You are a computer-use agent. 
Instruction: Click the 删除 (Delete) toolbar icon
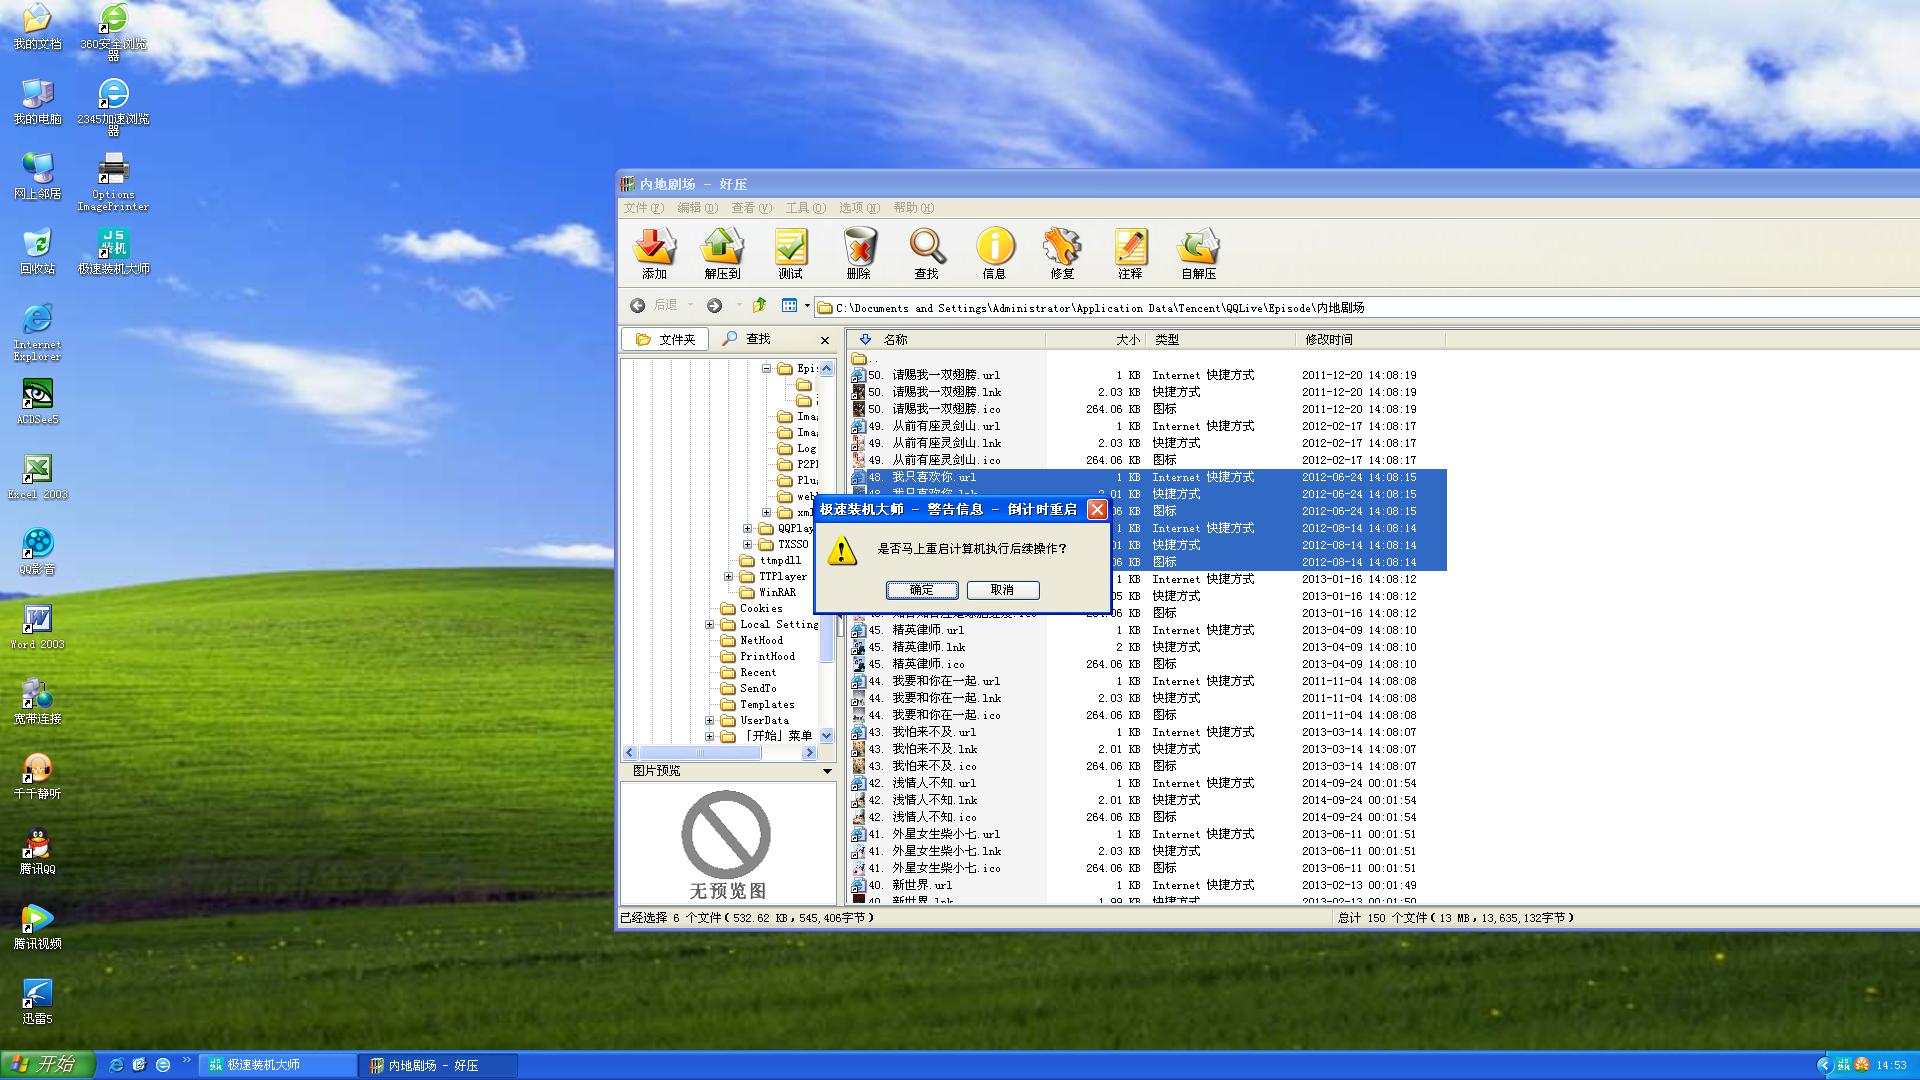click(857, 251)
